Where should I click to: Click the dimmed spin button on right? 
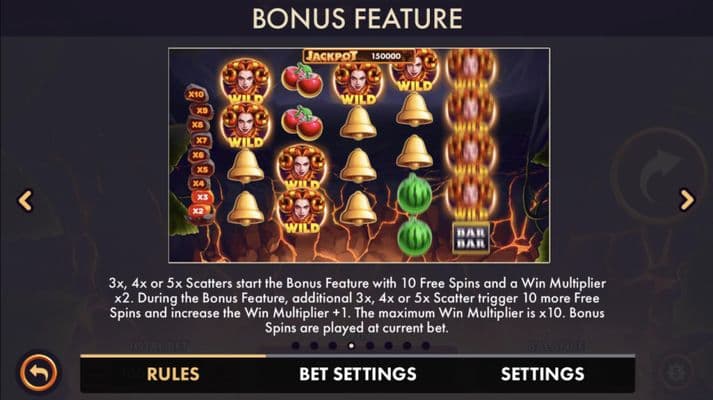658,175
